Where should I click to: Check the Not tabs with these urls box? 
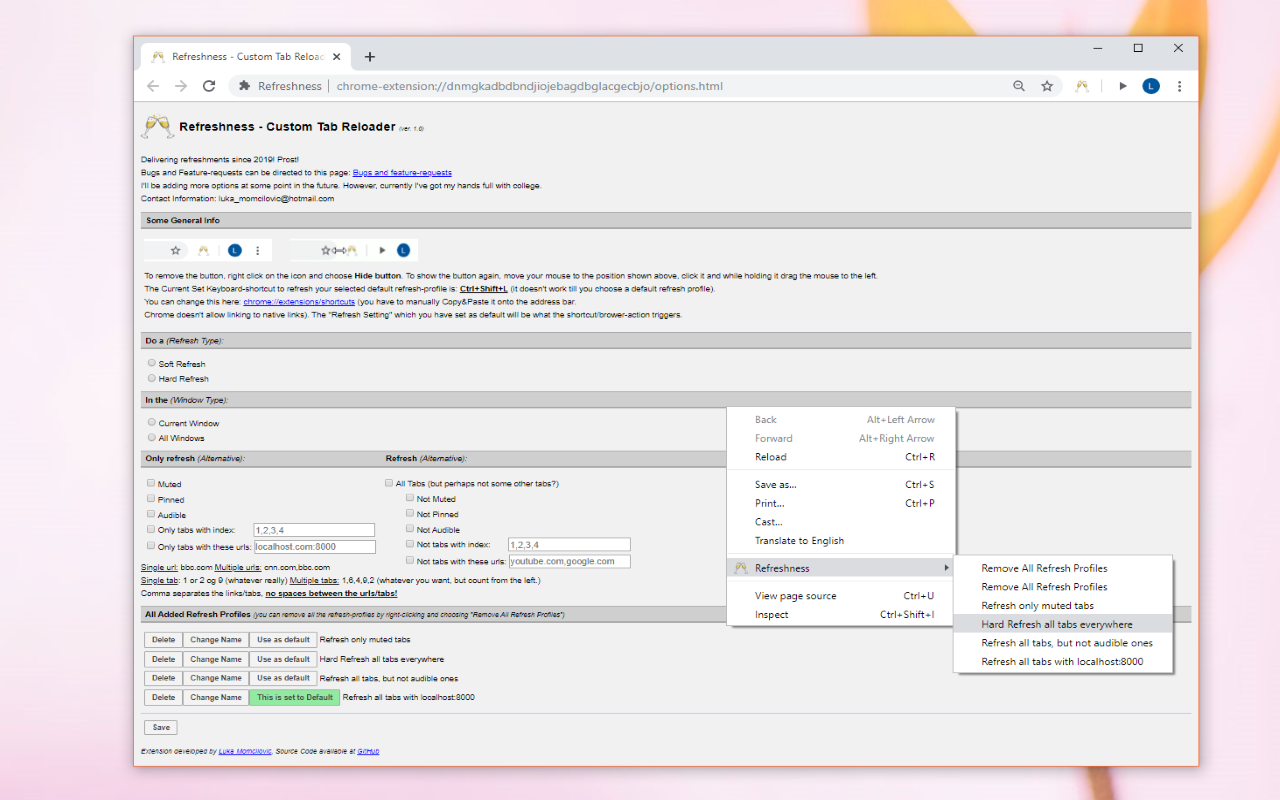(410, 560)
